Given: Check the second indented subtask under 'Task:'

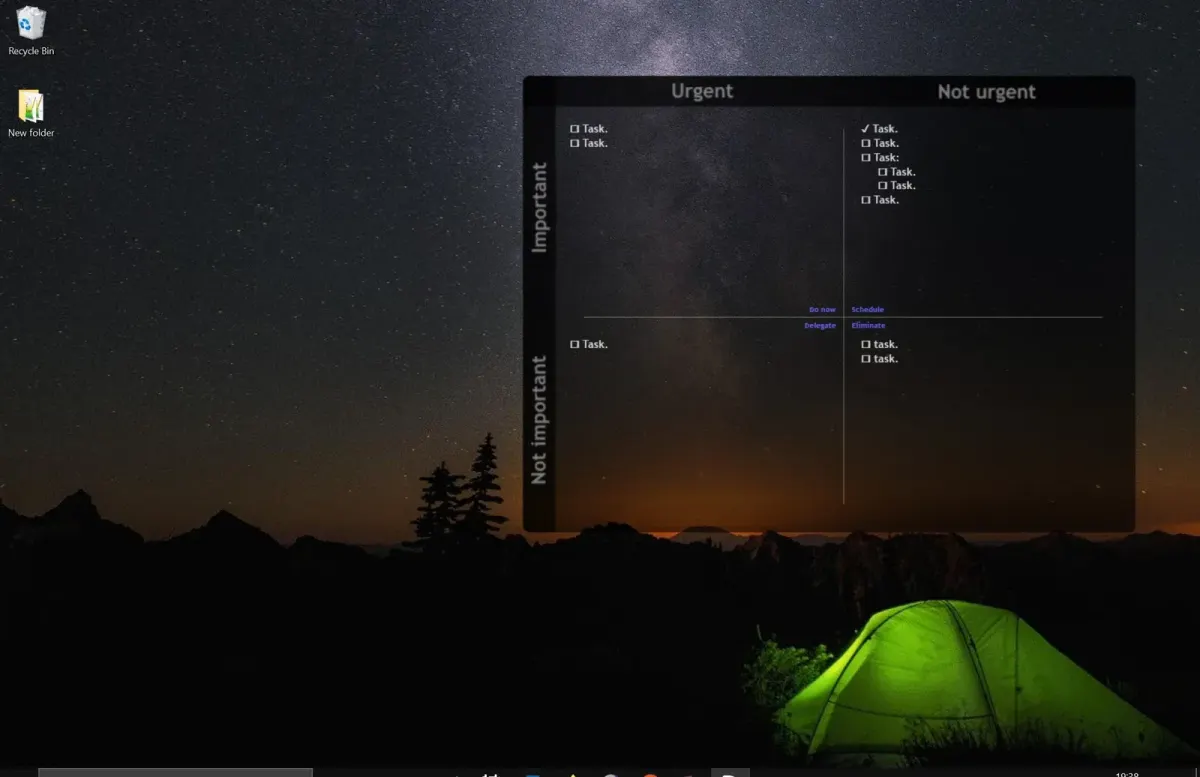Looking at the screenshot, I should pos(883,186).
